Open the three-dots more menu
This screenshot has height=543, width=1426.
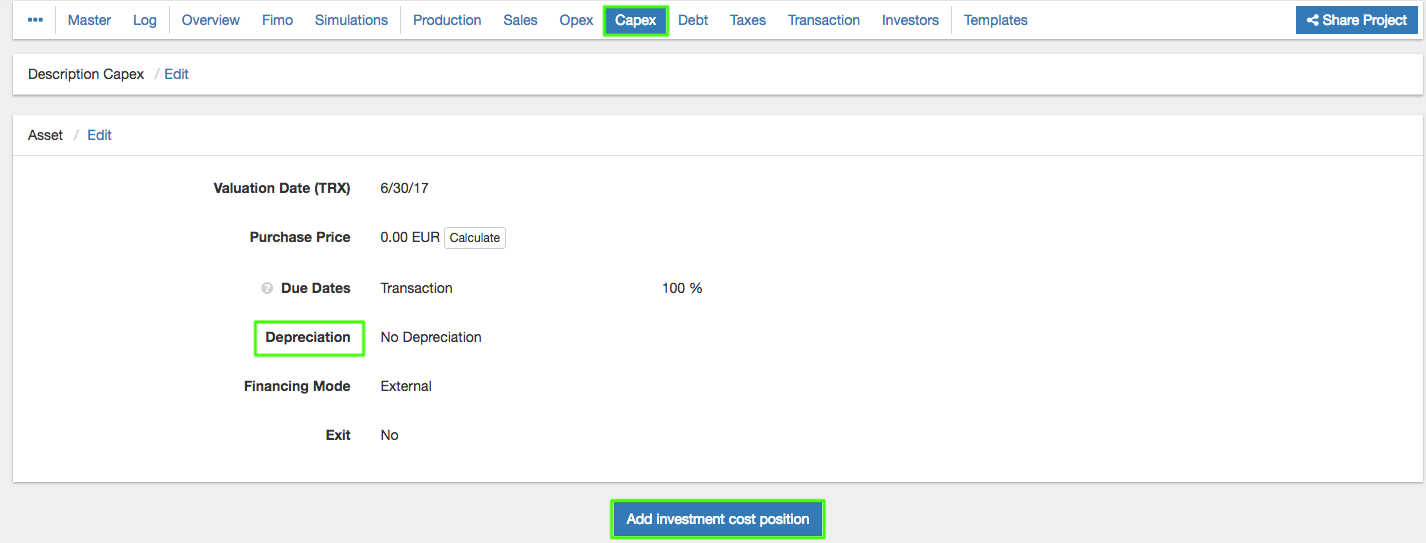point(35,20)
